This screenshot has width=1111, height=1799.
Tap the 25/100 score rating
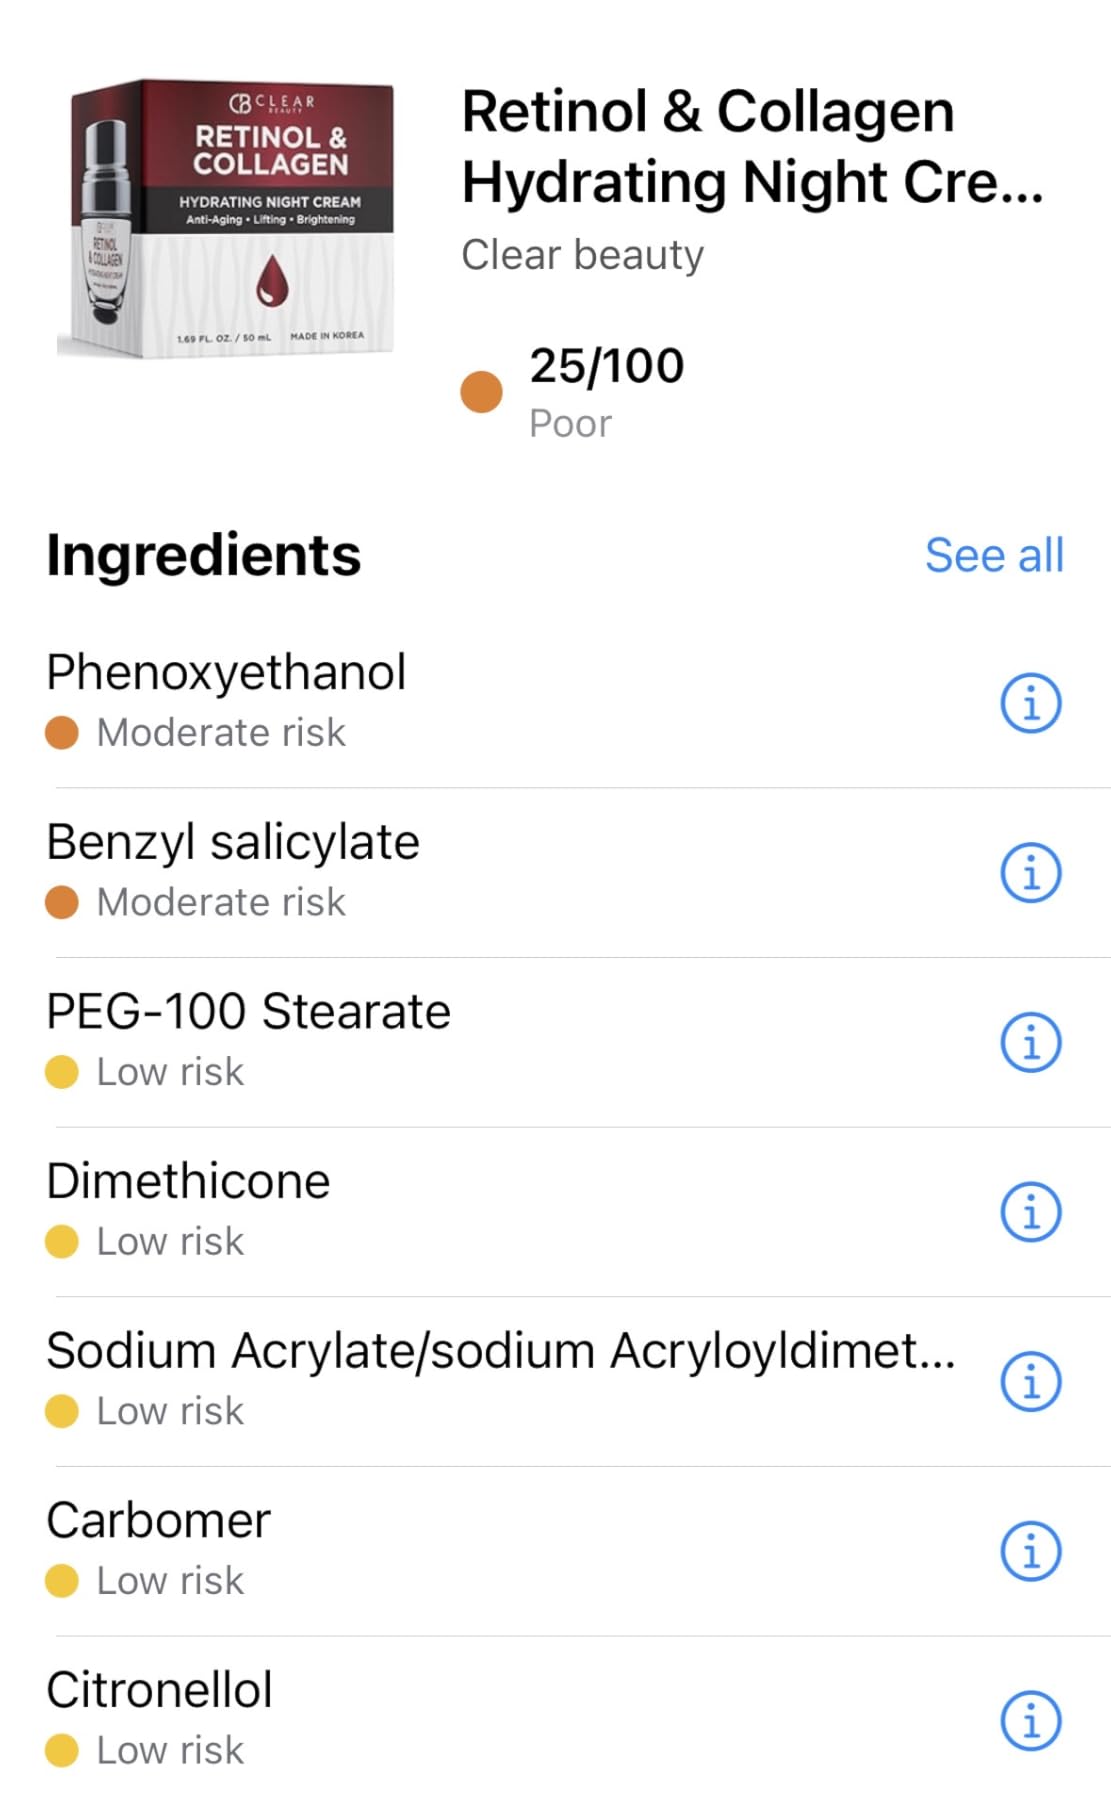(x=607, y=366)
